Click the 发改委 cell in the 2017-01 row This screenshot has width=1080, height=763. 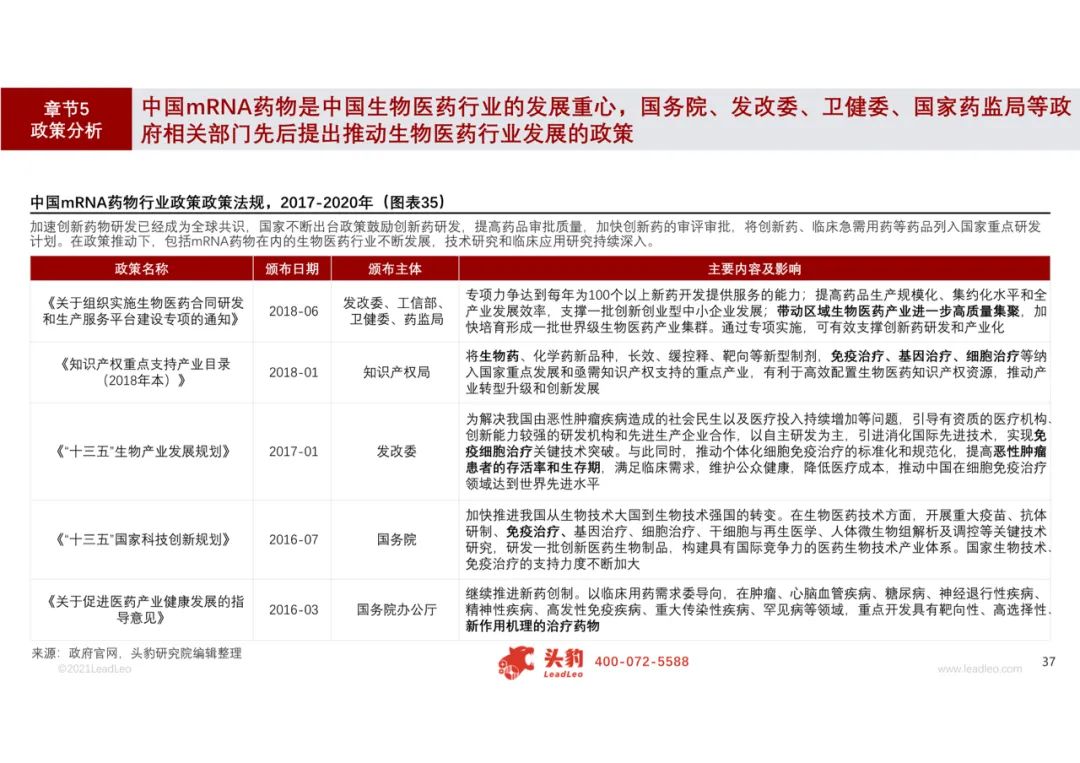(396, 451)
